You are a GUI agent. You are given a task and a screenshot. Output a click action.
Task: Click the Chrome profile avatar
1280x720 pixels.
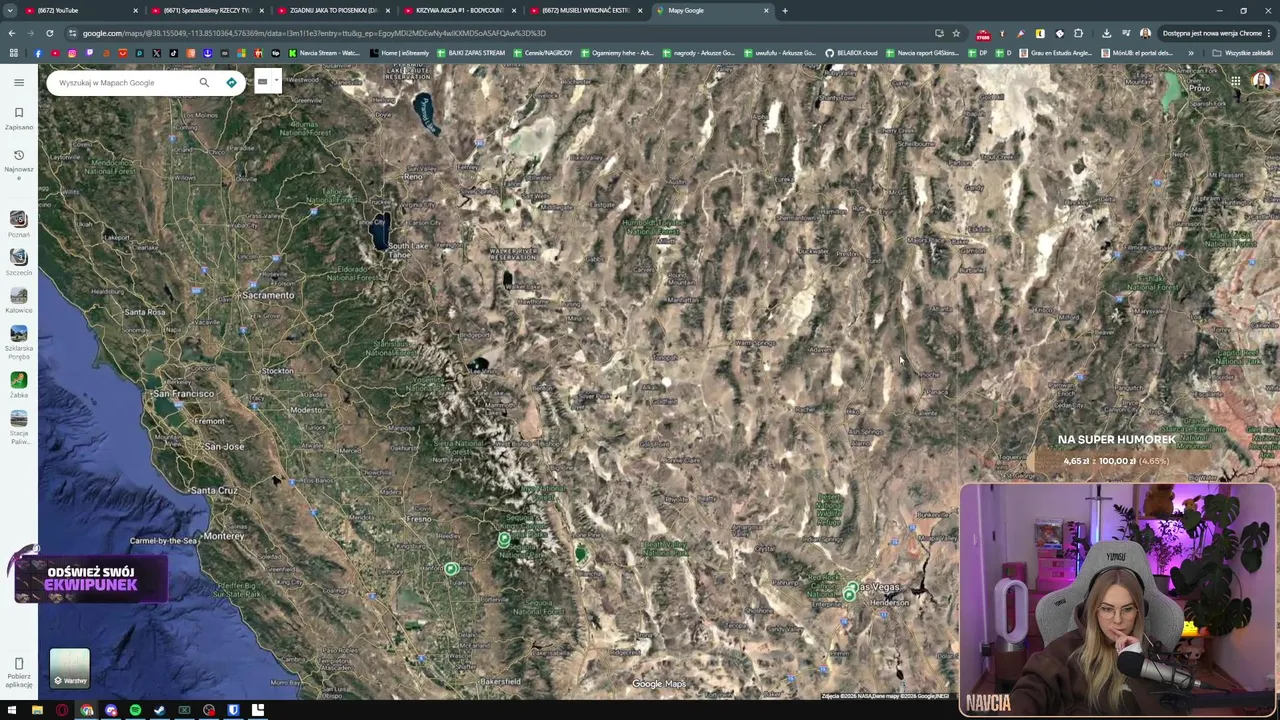tap(1145, 33)
